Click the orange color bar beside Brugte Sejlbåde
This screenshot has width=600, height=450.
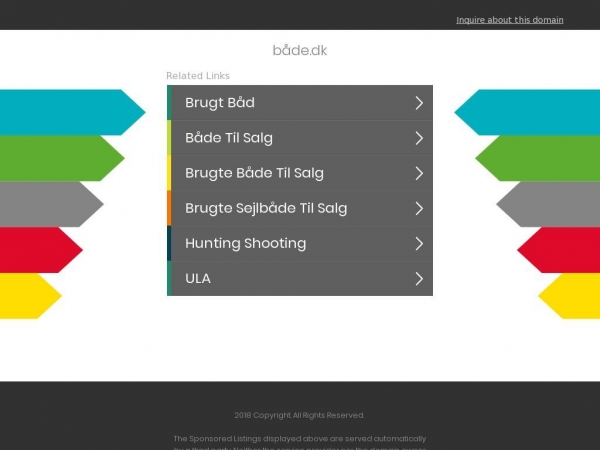click(169, 208)
